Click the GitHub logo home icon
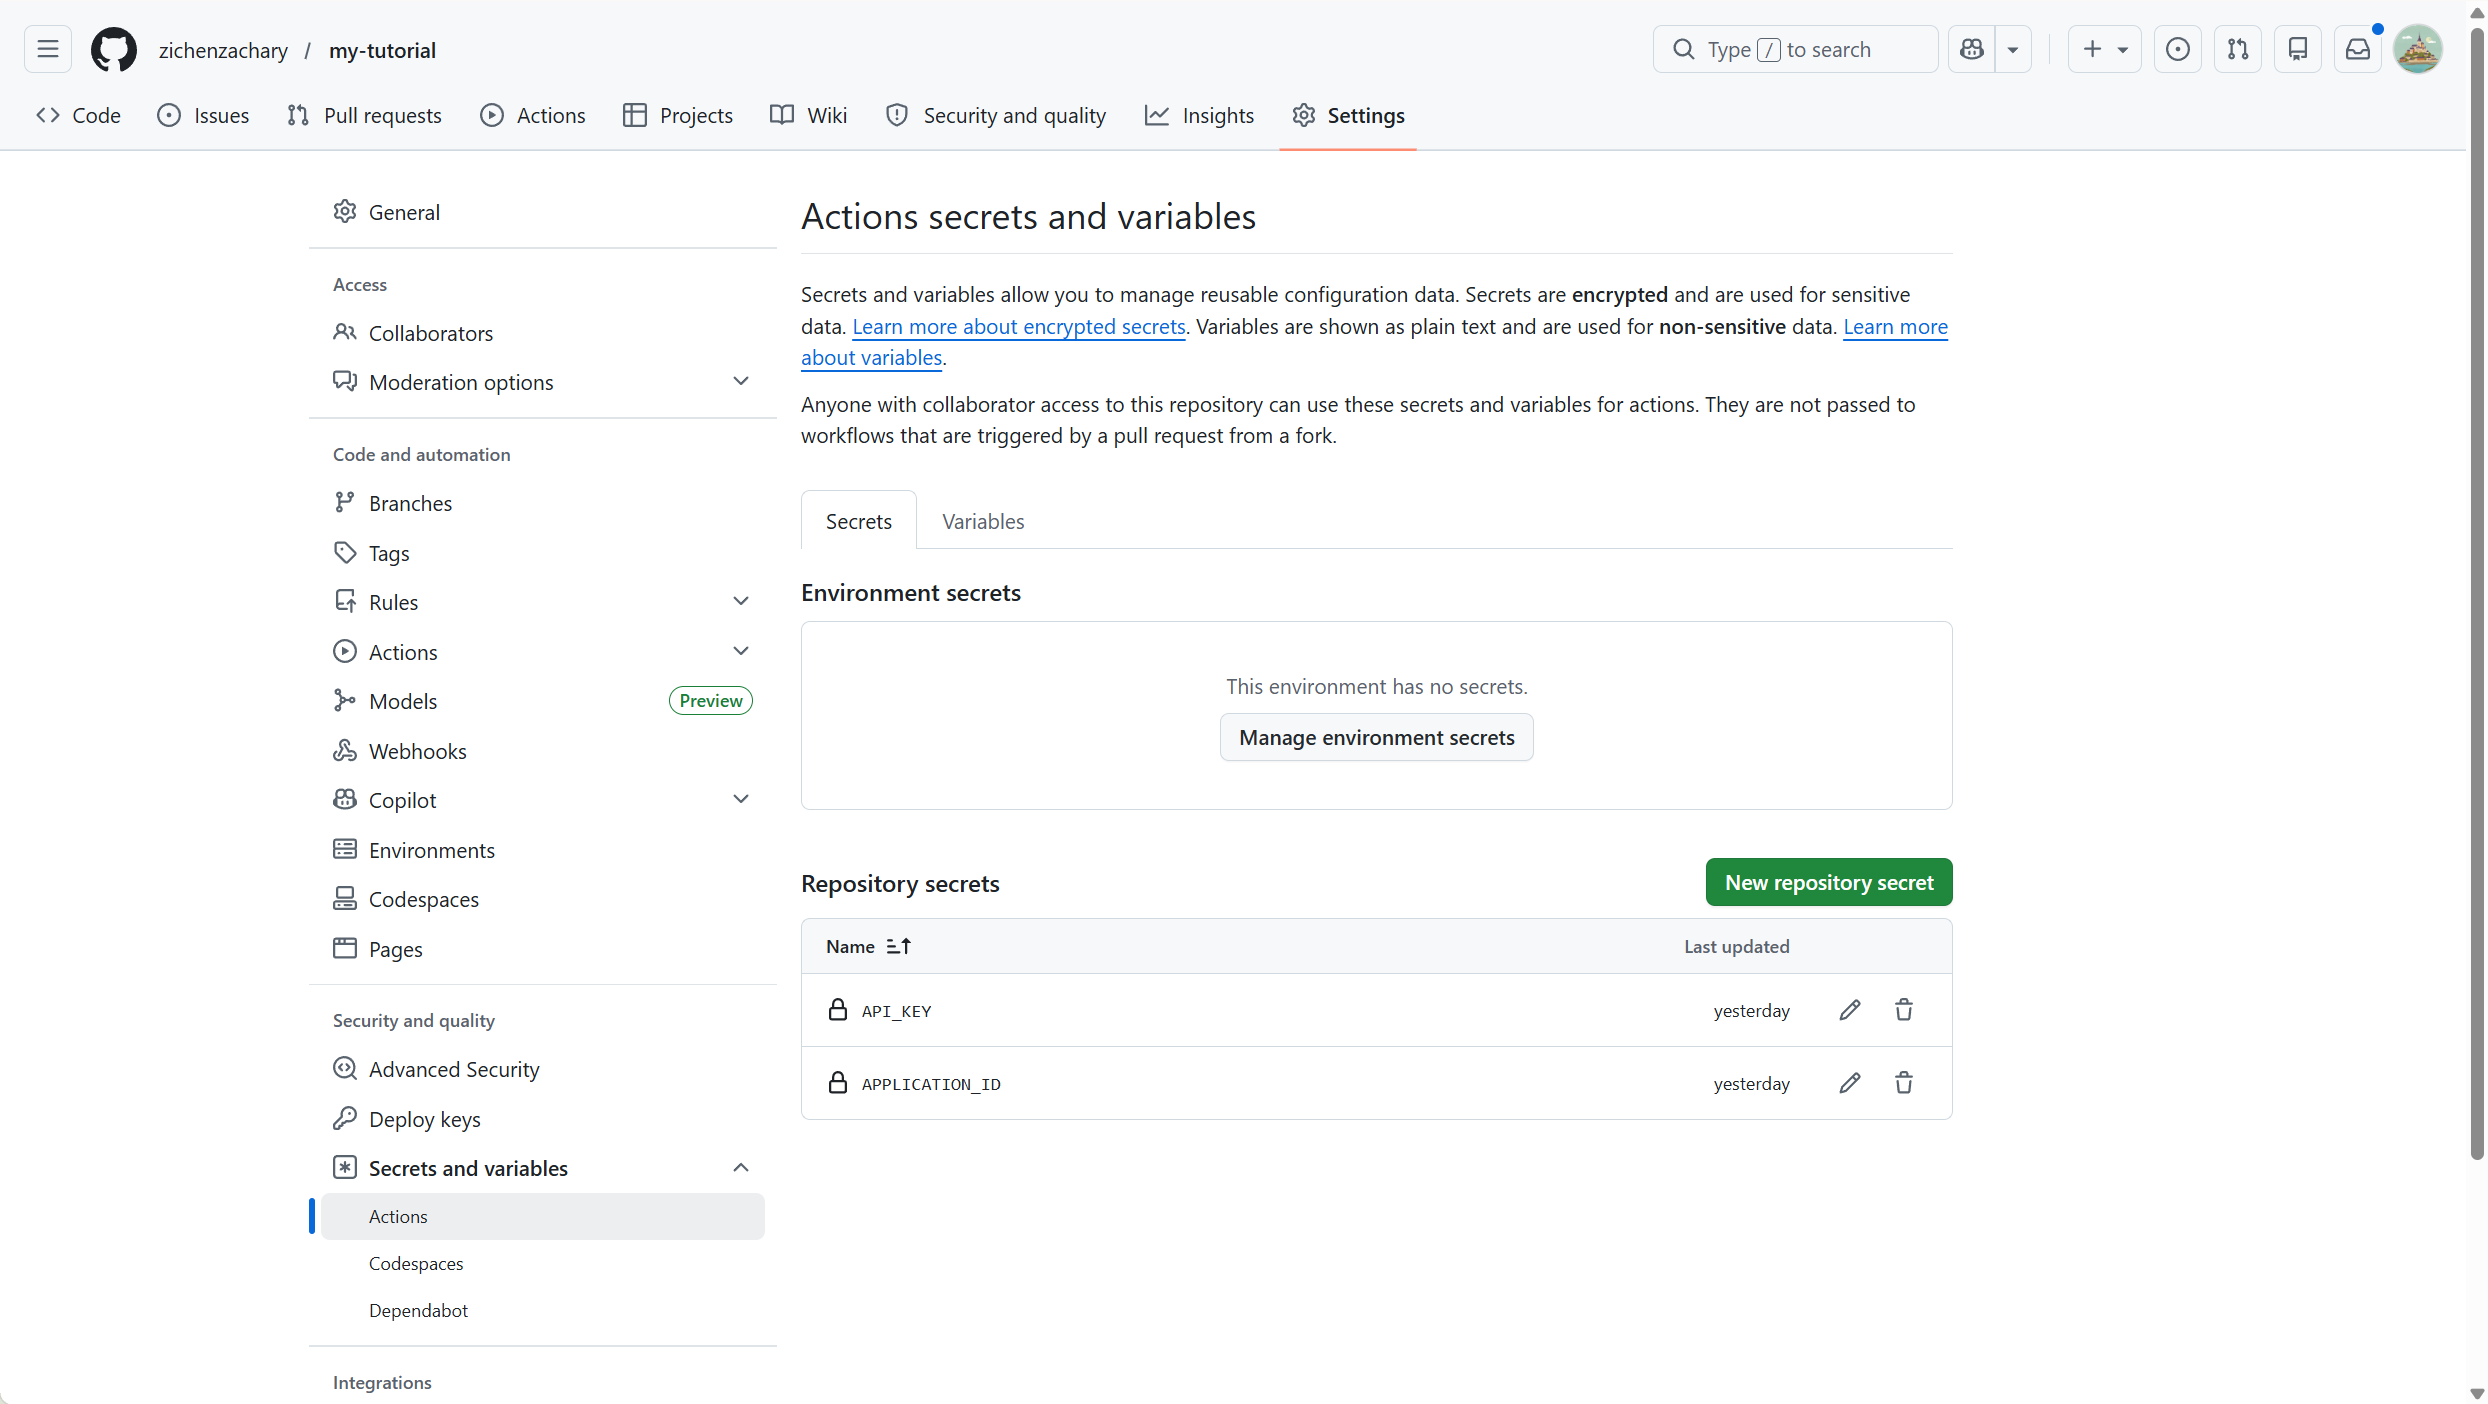This screenshot has height=1404, width=2488. coord(114,49)
